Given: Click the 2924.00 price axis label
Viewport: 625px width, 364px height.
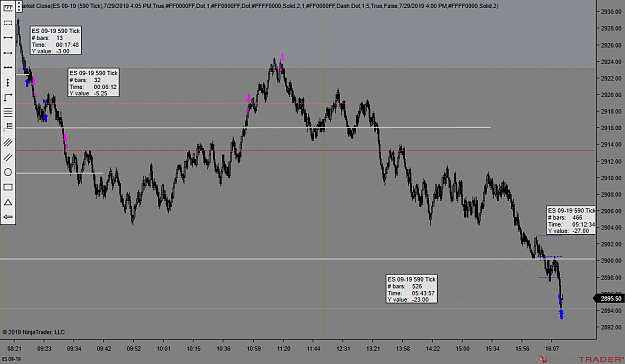Looking at the screenshot, I should click(x=611, y=62).
